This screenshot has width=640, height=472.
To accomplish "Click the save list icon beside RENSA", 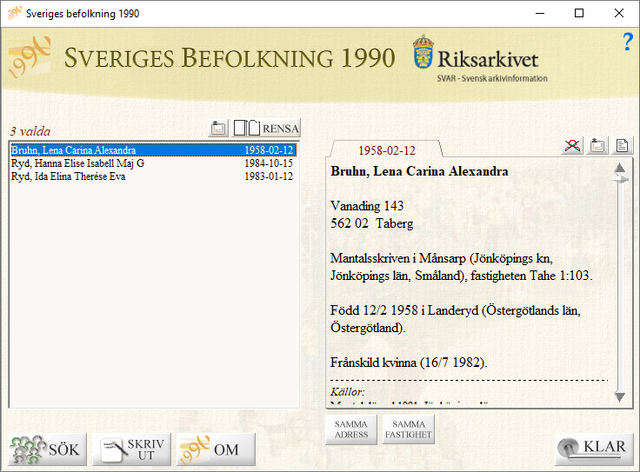I will click(218, 128).
